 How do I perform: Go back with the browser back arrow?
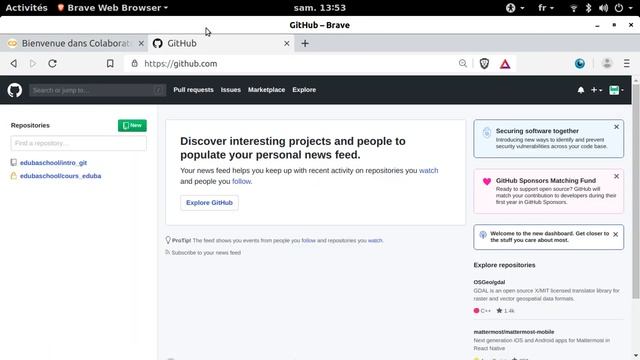(13, 64)
